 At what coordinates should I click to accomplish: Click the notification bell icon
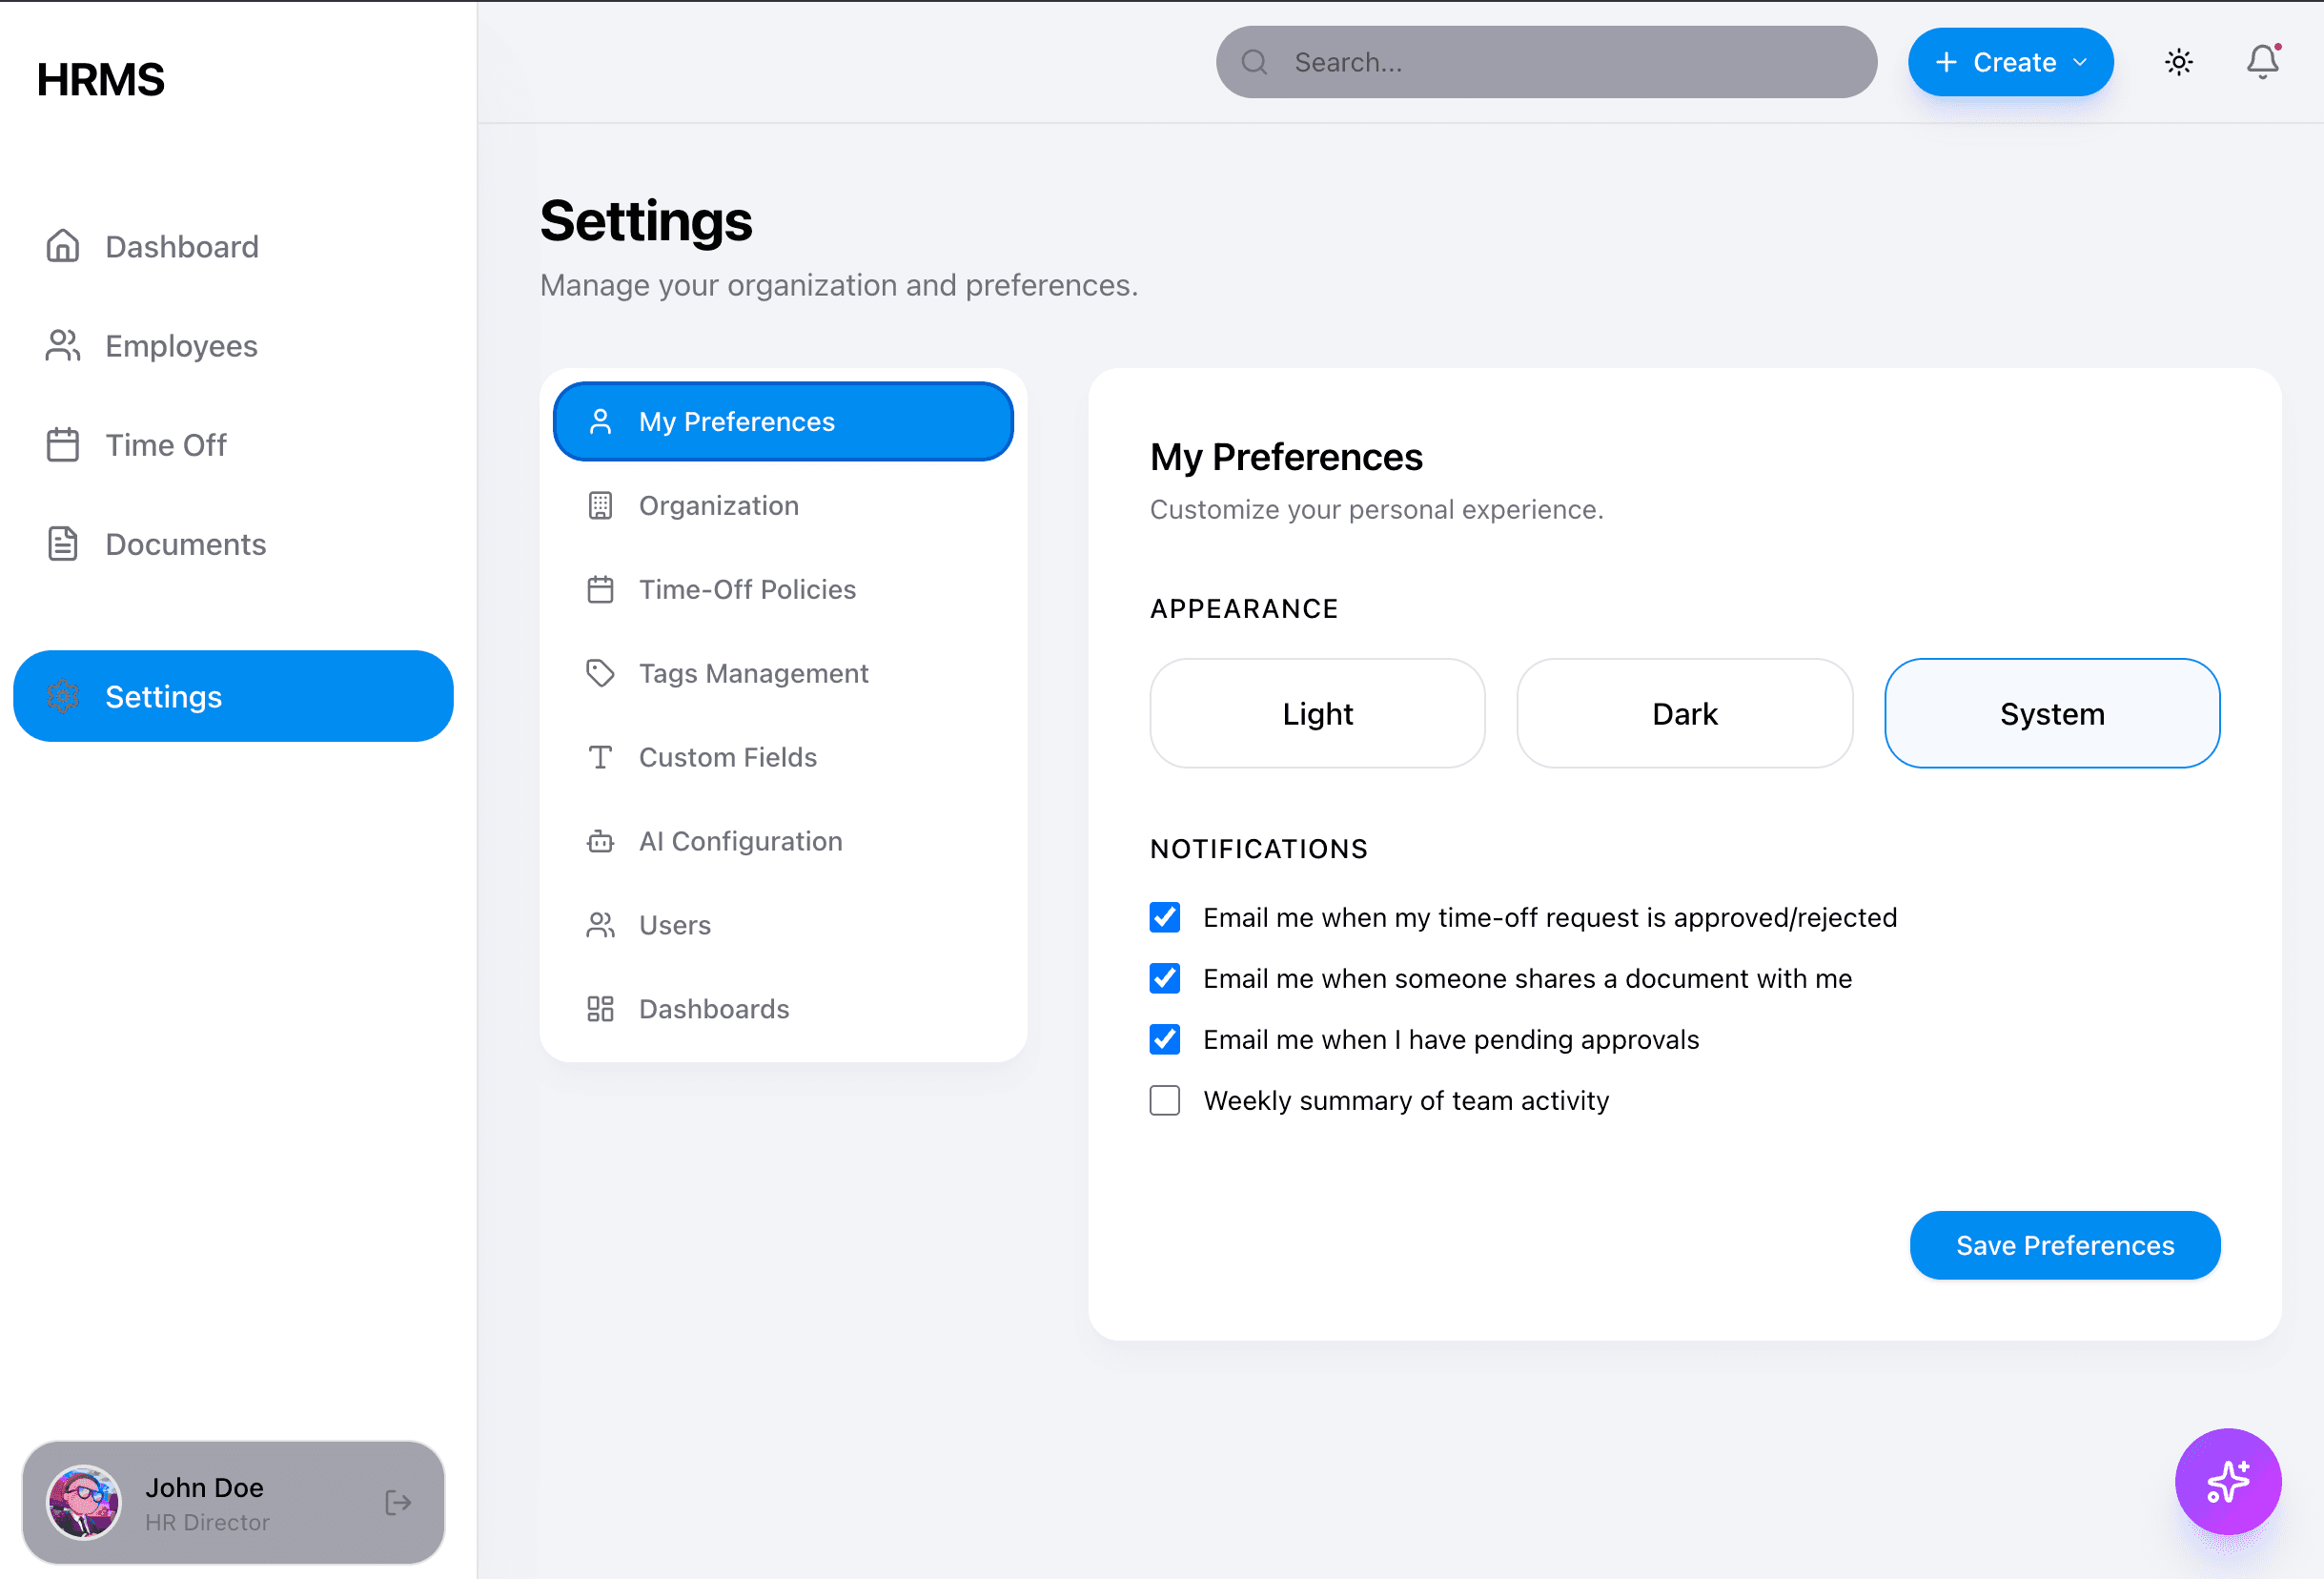coord(2261,62)
